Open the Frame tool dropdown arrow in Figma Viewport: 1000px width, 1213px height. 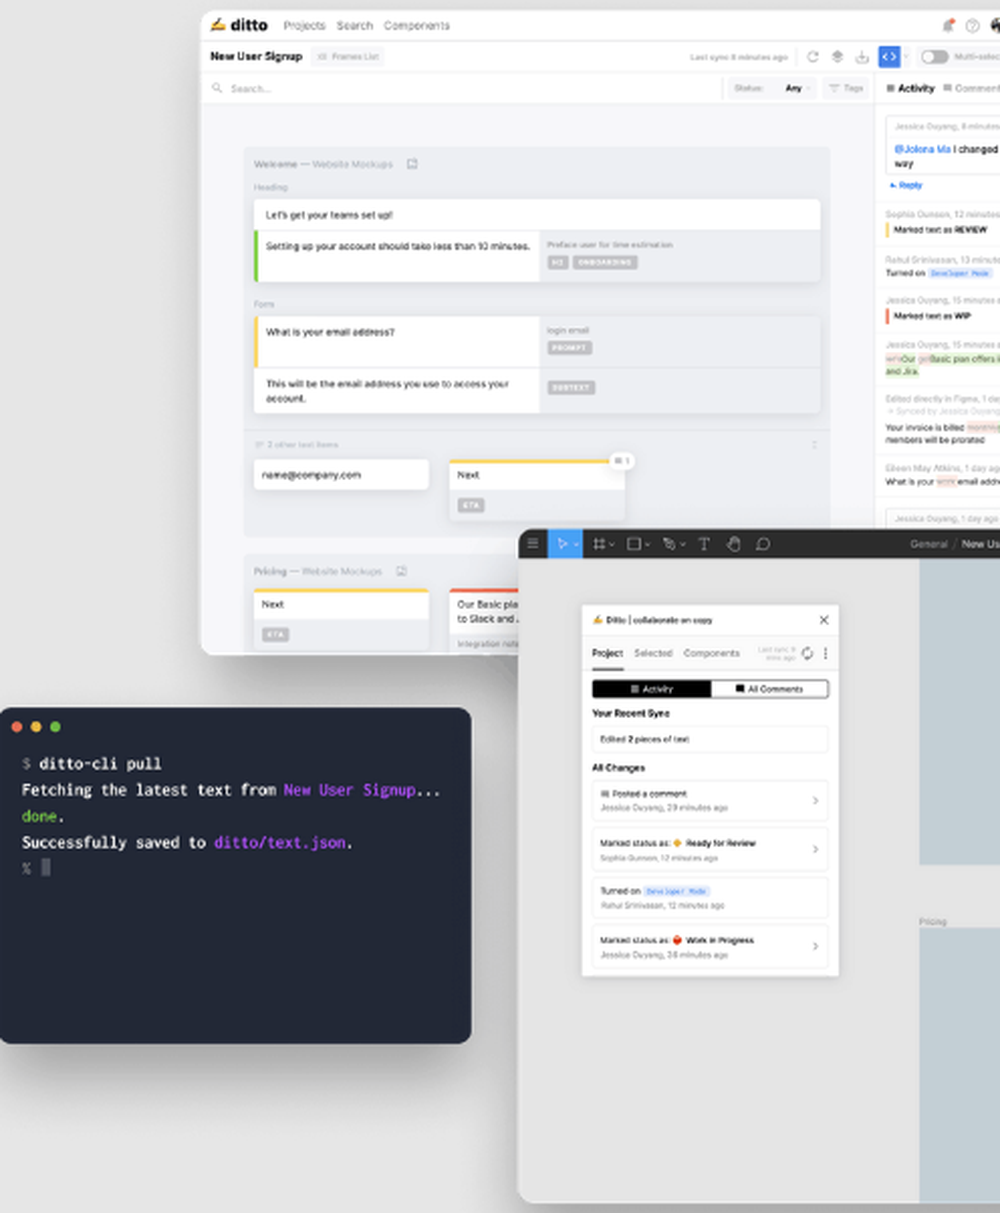(611, 544)
